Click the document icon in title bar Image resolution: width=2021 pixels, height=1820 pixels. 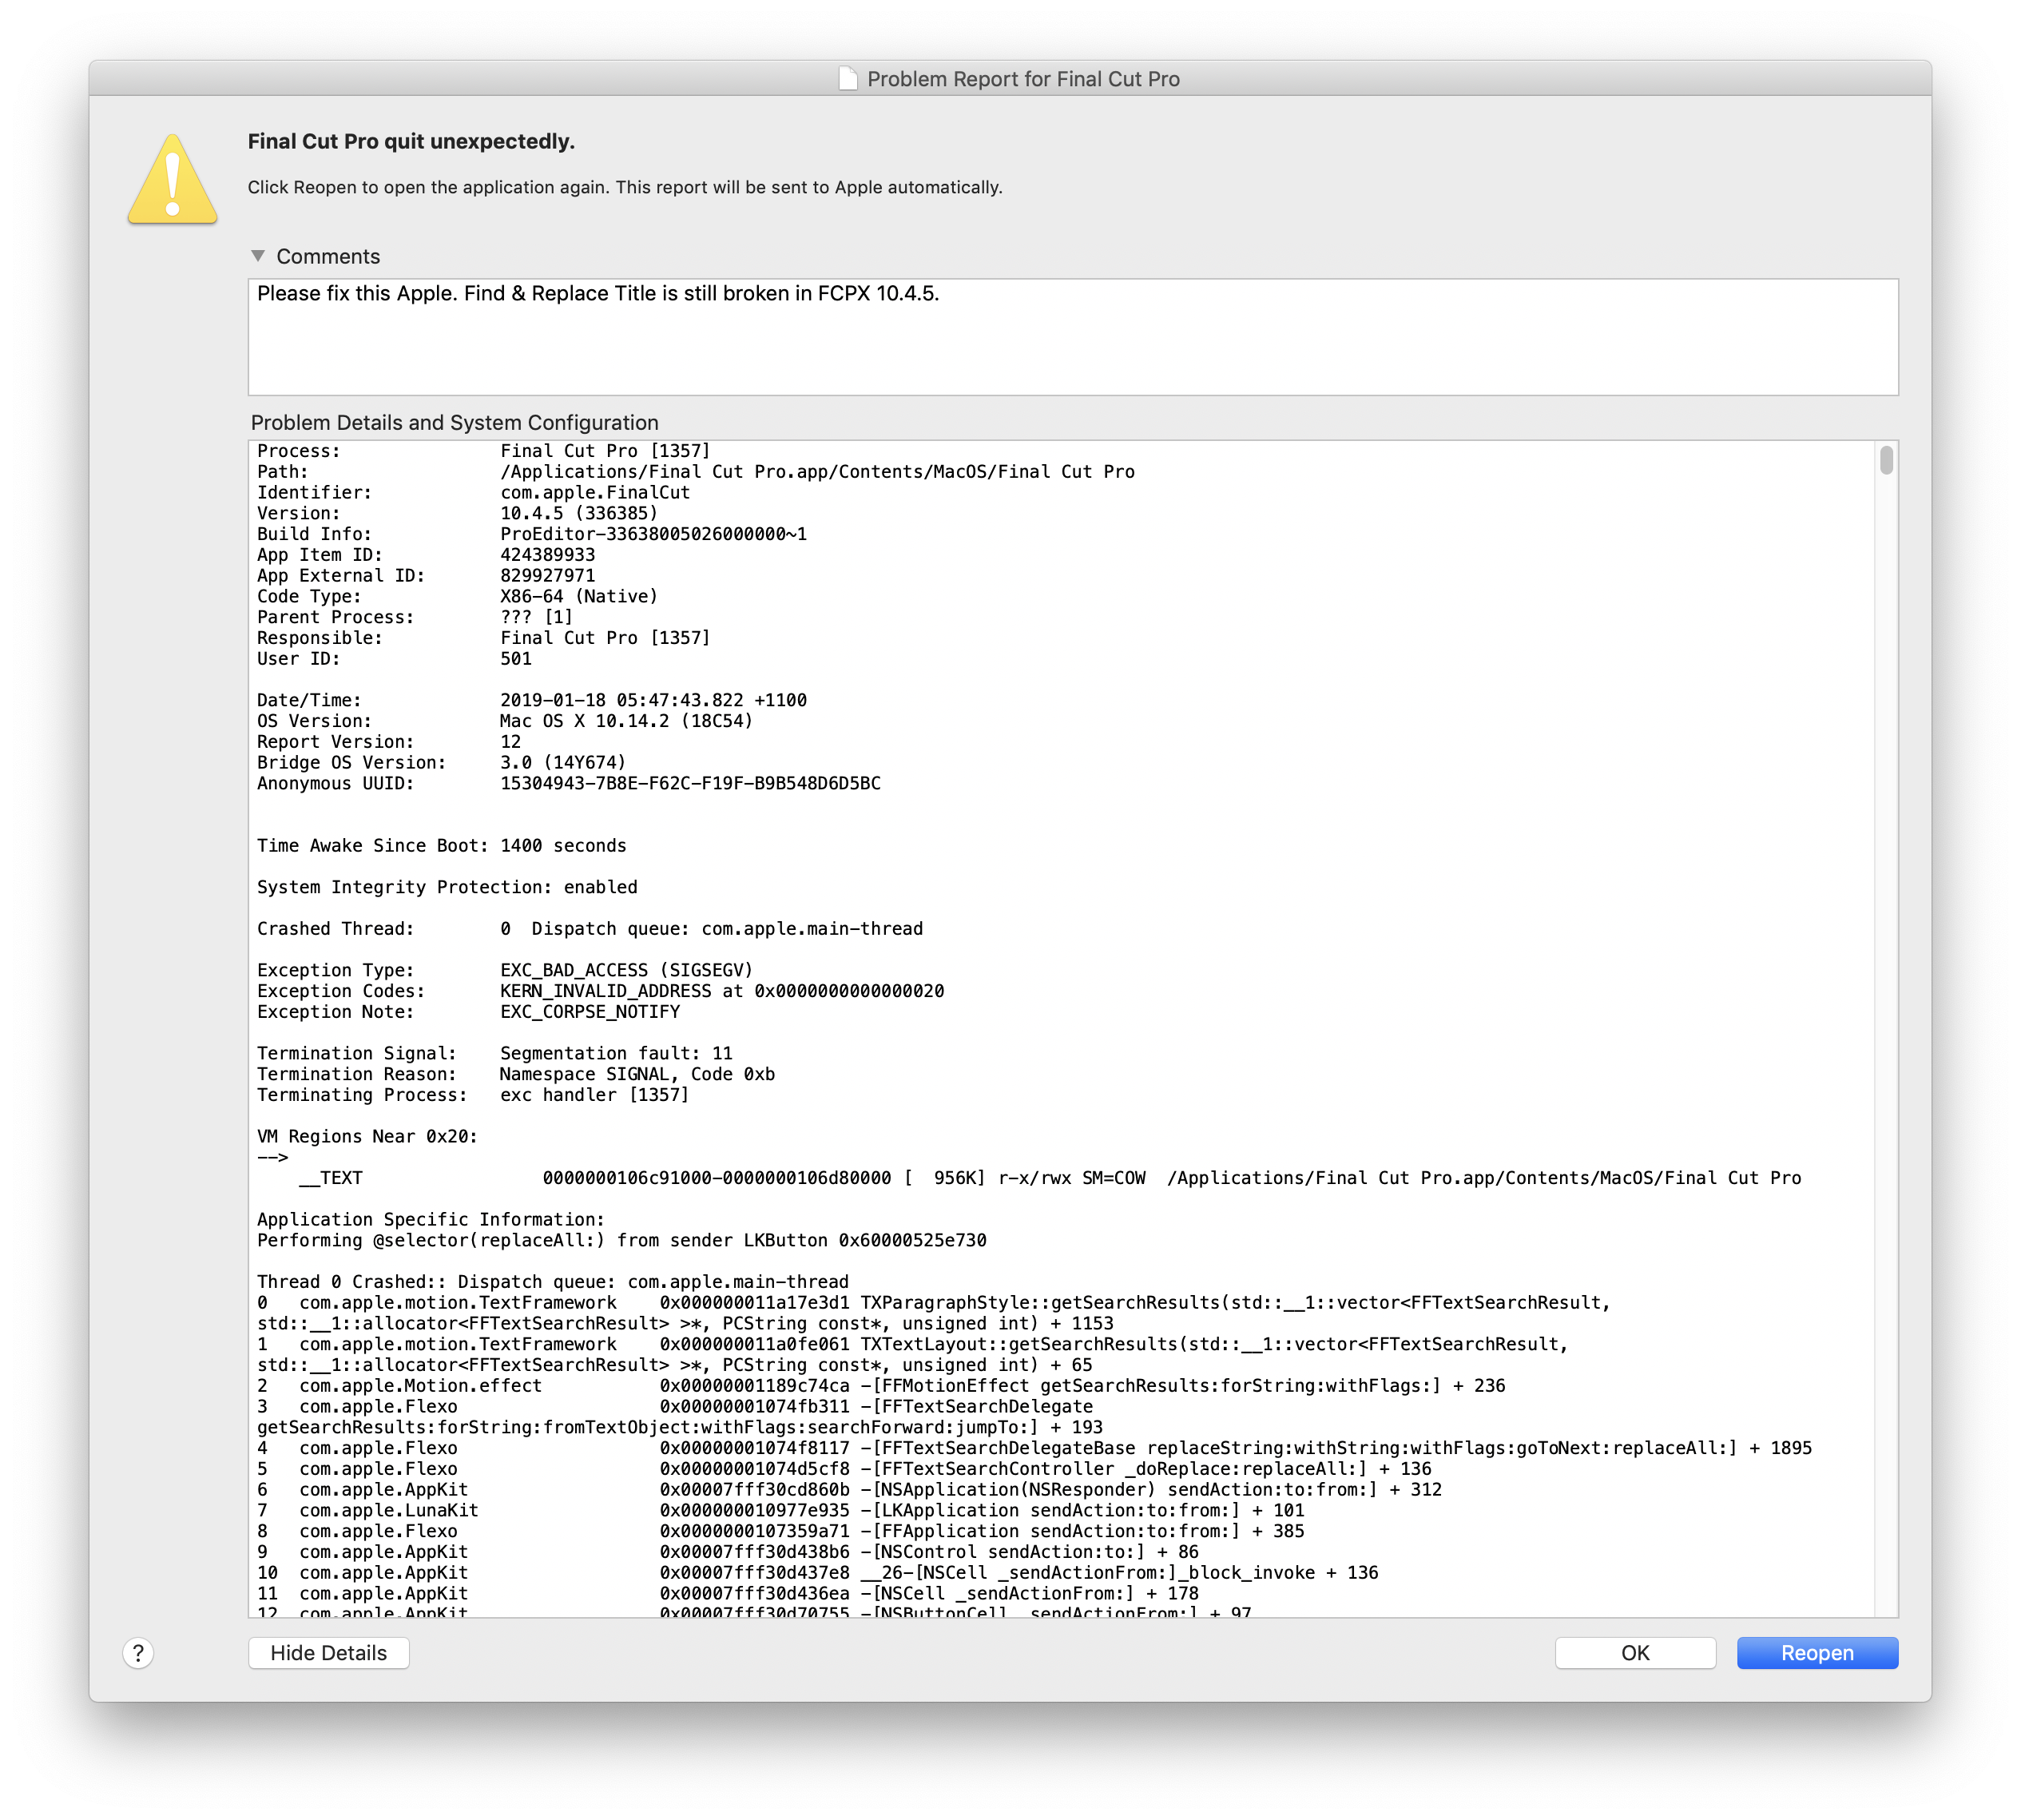(848, 78)
